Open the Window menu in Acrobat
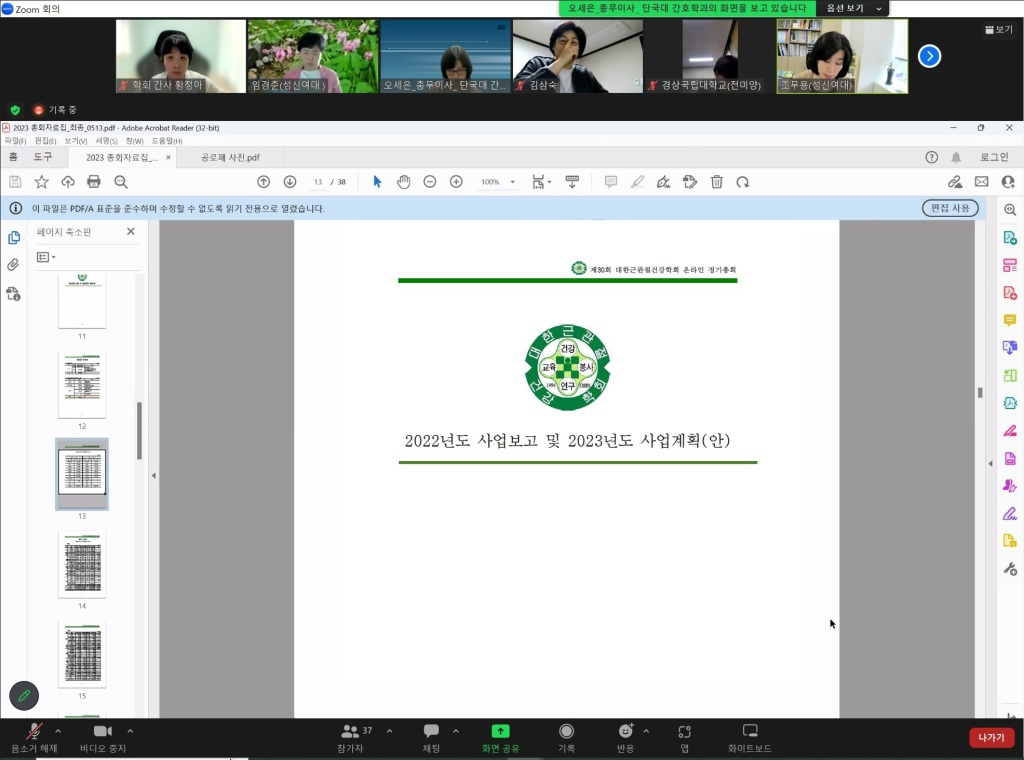This screenshot has width=1024, height=760. [135, 141]
